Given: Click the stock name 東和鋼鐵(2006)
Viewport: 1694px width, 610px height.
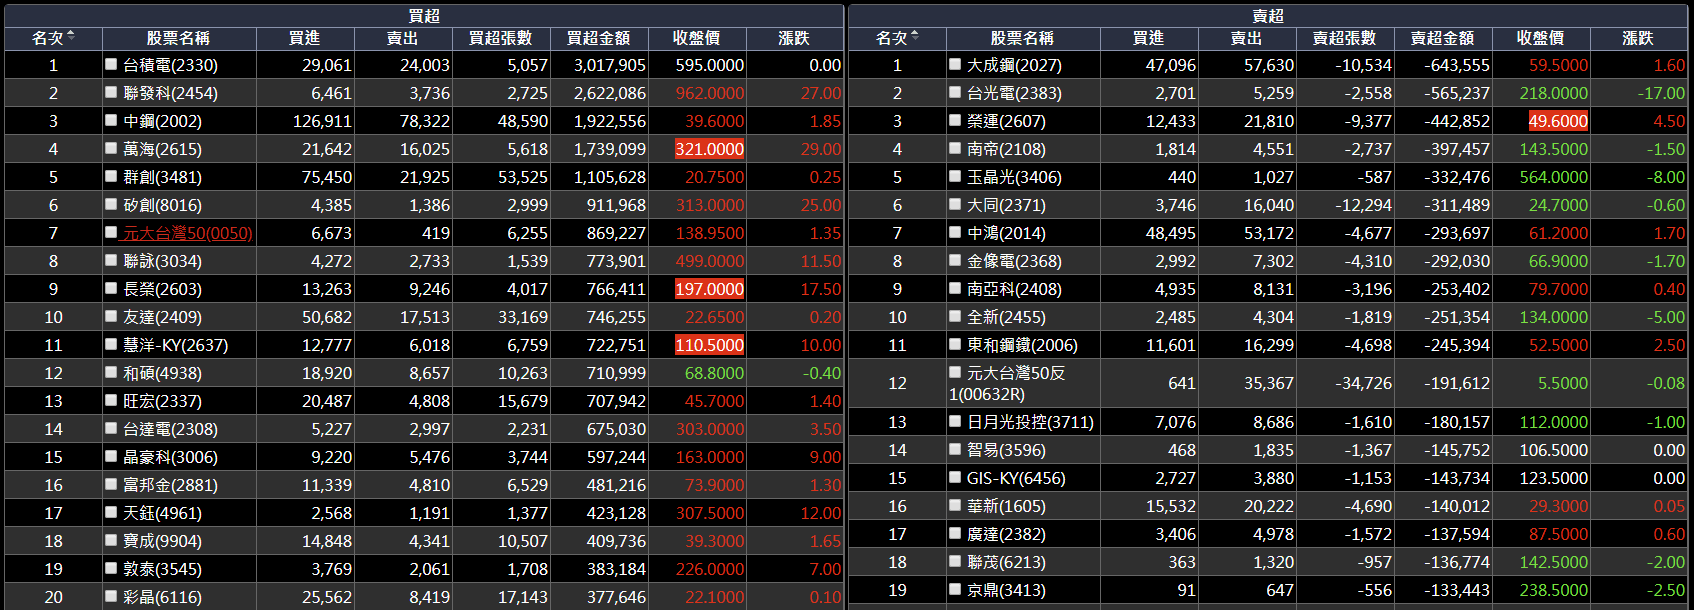Looking at the screenshot, I should point(1022,345).
